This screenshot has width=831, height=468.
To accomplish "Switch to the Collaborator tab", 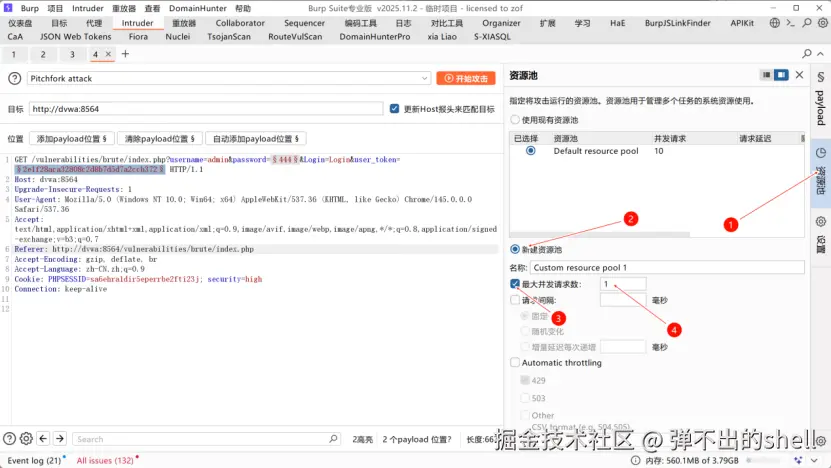I will tap(240, 23).
